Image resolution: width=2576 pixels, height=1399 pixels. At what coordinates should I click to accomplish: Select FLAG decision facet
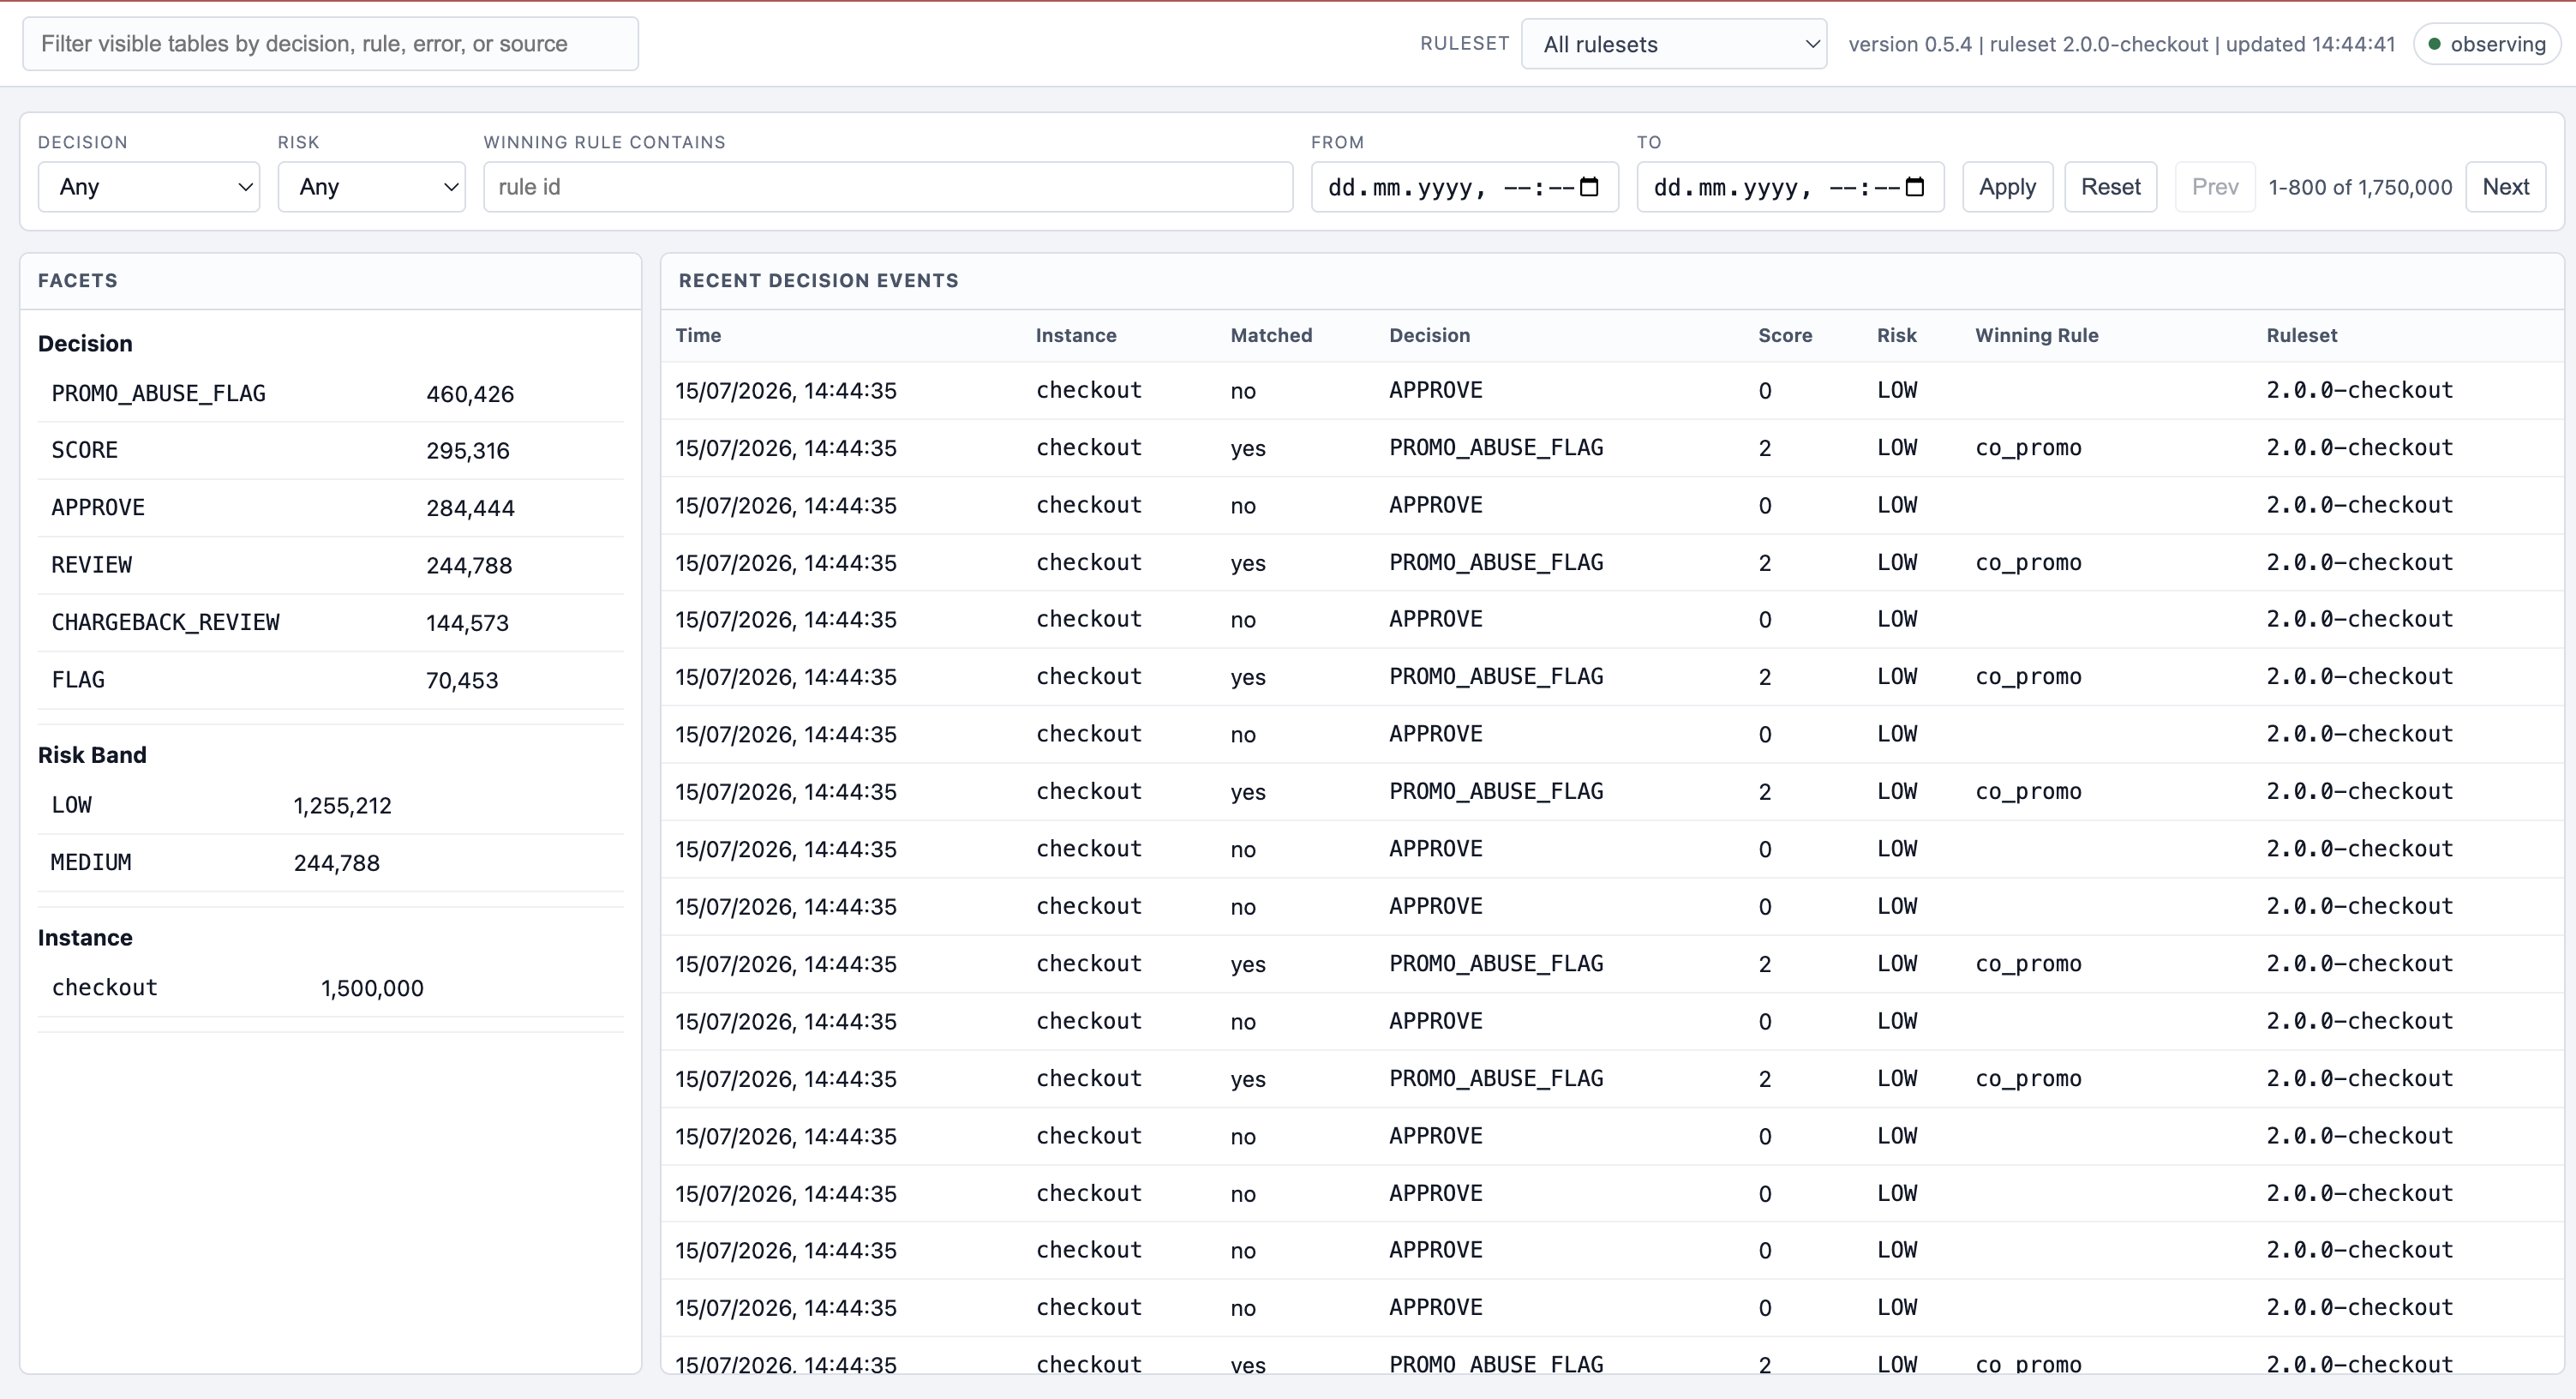330,680
